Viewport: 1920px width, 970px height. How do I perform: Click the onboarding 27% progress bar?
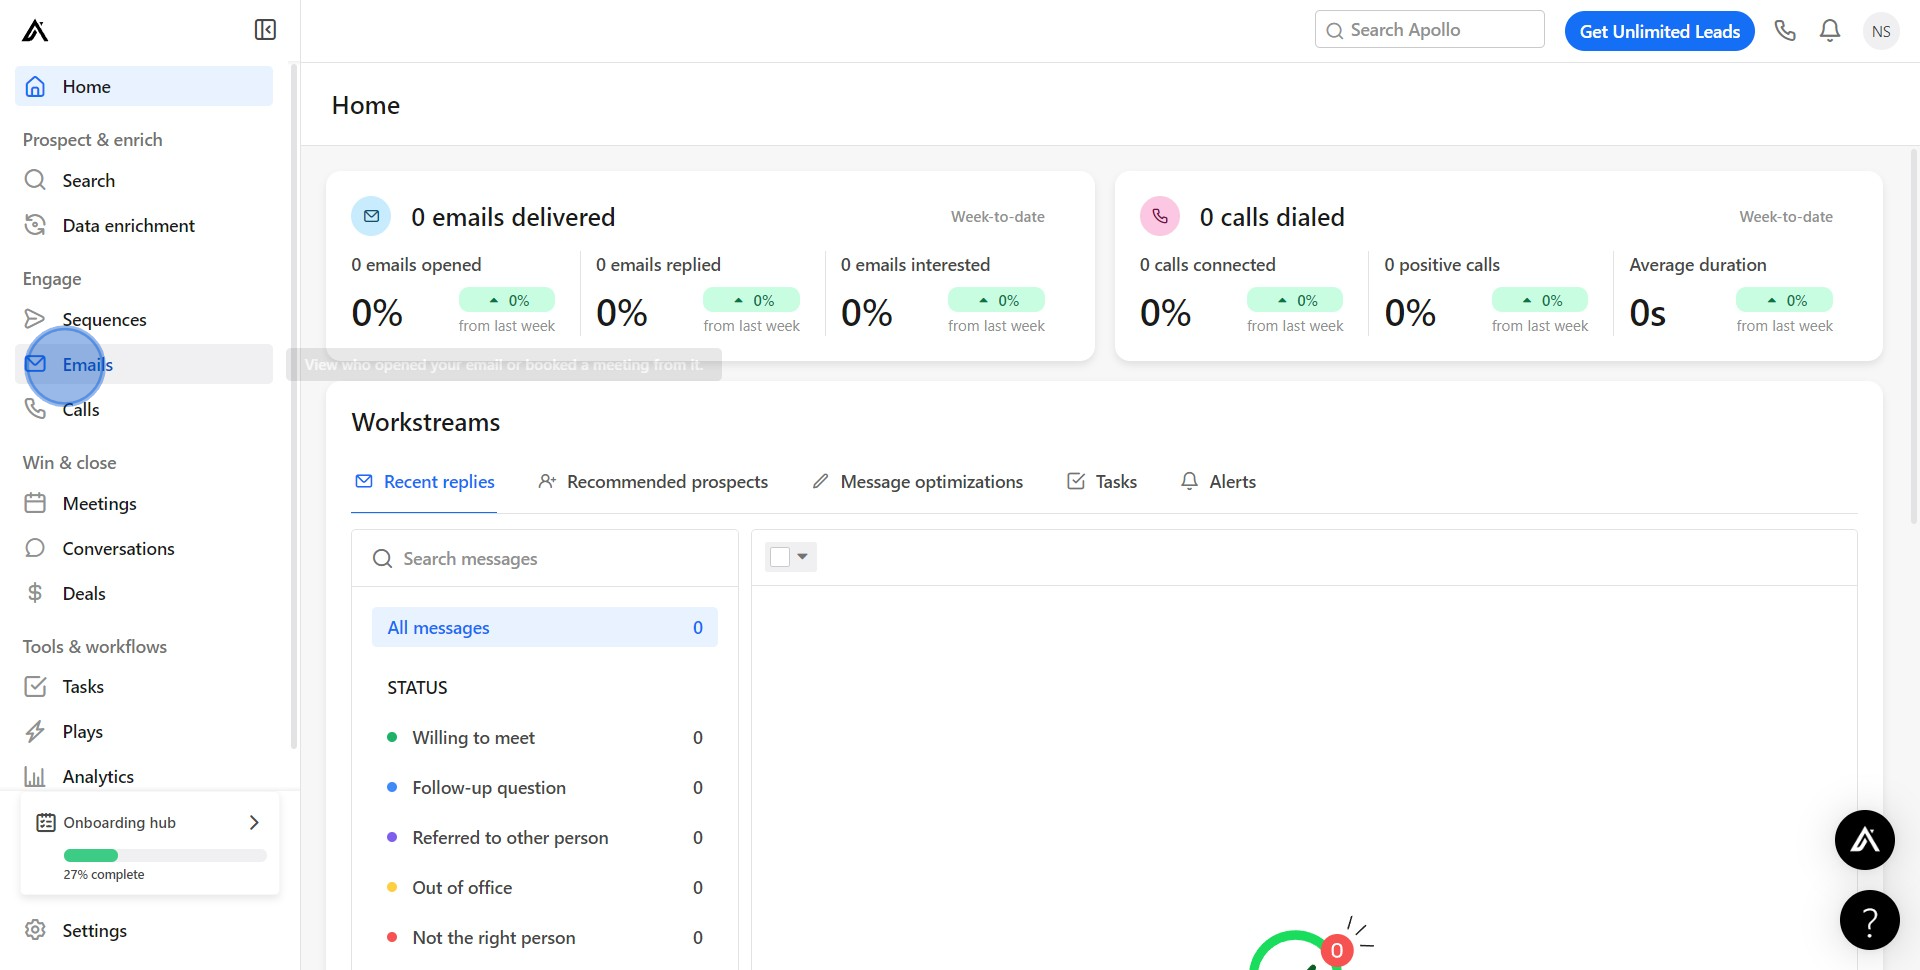[165, 855]
